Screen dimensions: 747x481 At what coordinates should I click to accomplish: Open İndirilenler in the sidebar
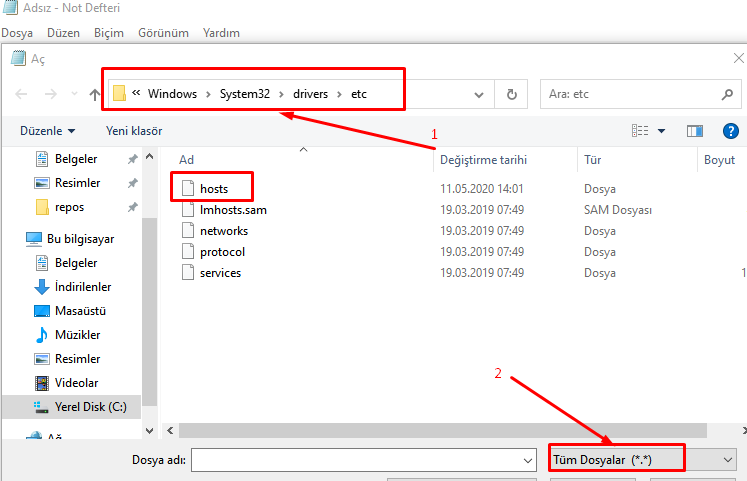(x=83, y=287)
